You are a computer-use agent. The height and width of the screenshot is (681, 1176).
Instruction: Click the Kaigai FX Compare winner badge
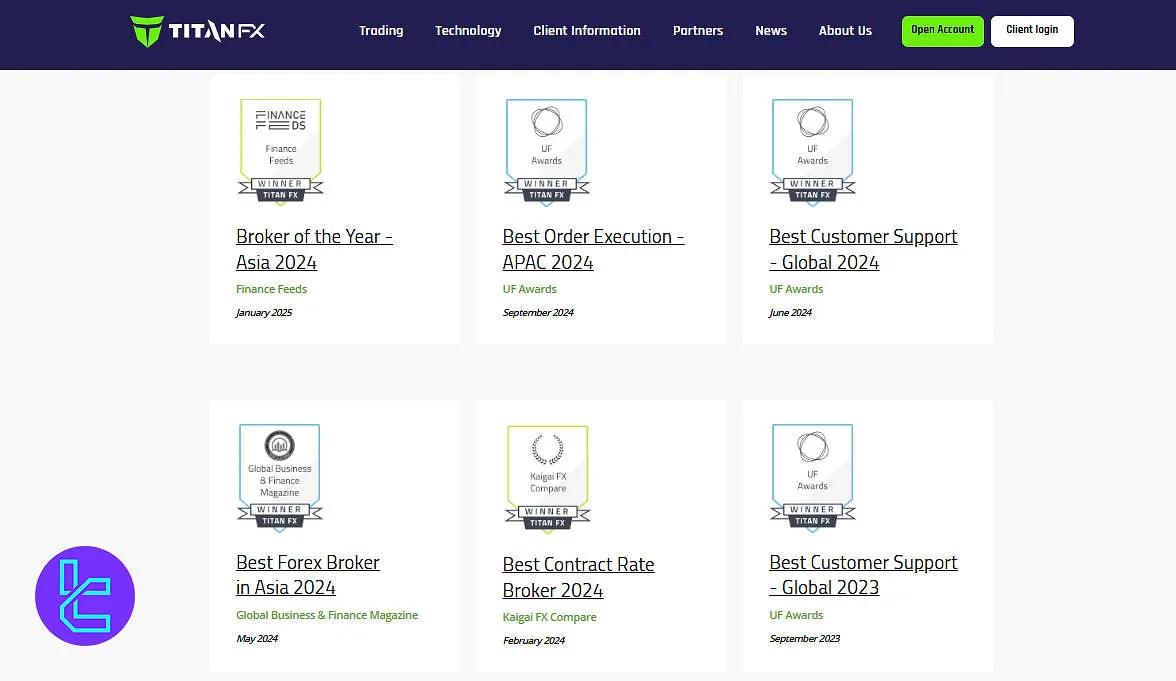(547, 479)
